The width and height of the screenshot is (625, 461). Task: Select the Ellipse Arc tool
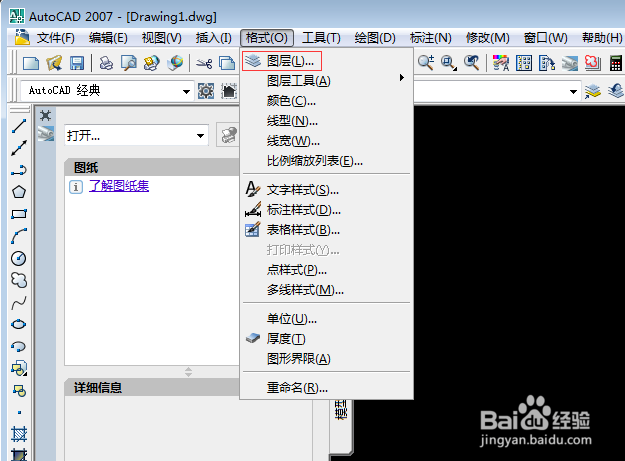coord(19,346)
